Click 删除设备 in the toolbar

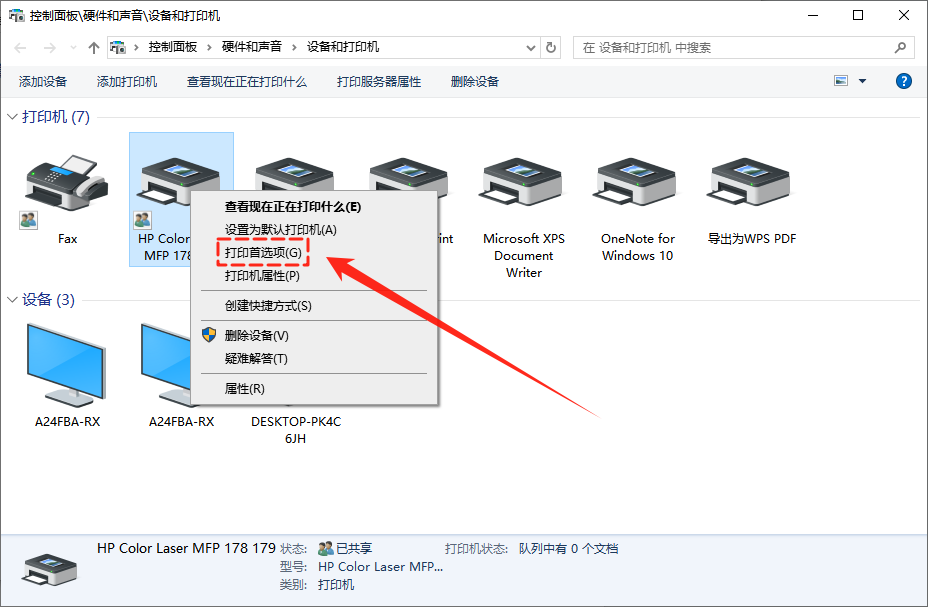point(475,82)
